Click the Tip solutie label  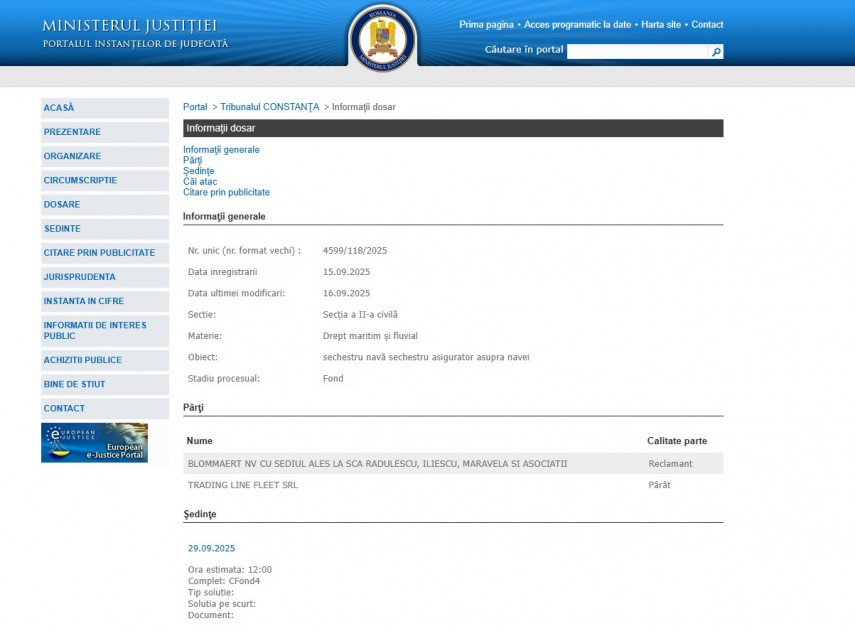(x=210, y=592)
